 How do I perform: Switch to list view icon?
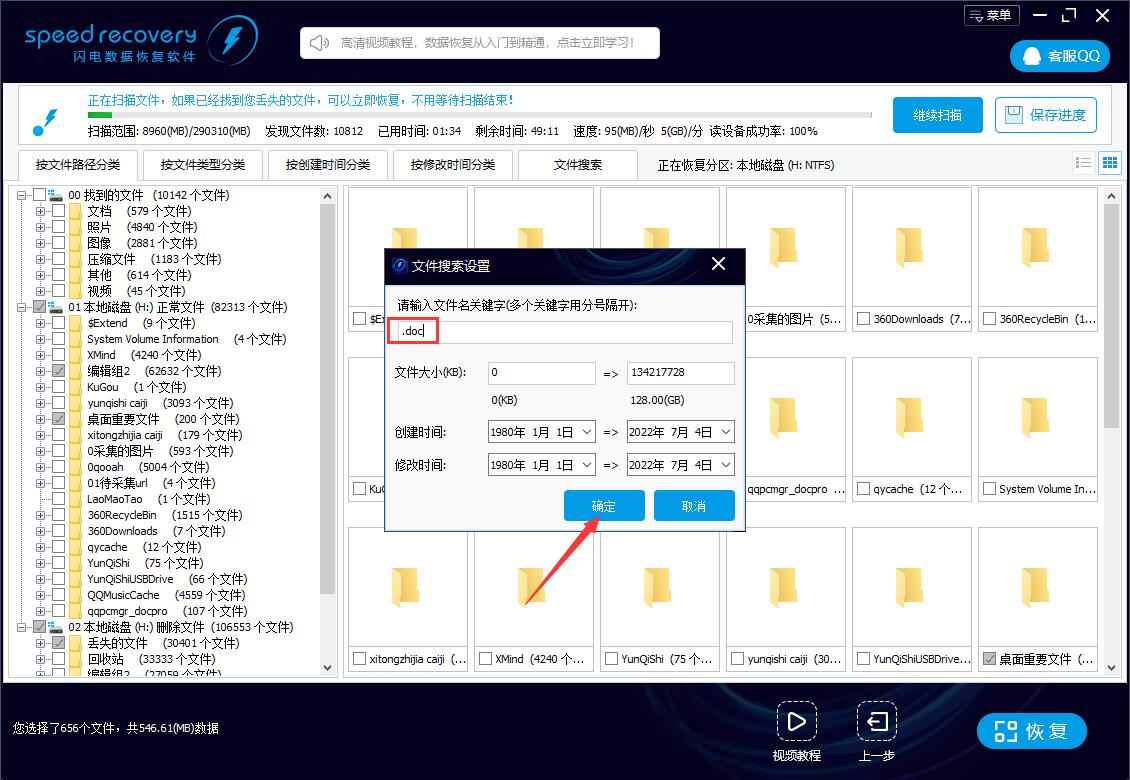[x=1083, y=163]
